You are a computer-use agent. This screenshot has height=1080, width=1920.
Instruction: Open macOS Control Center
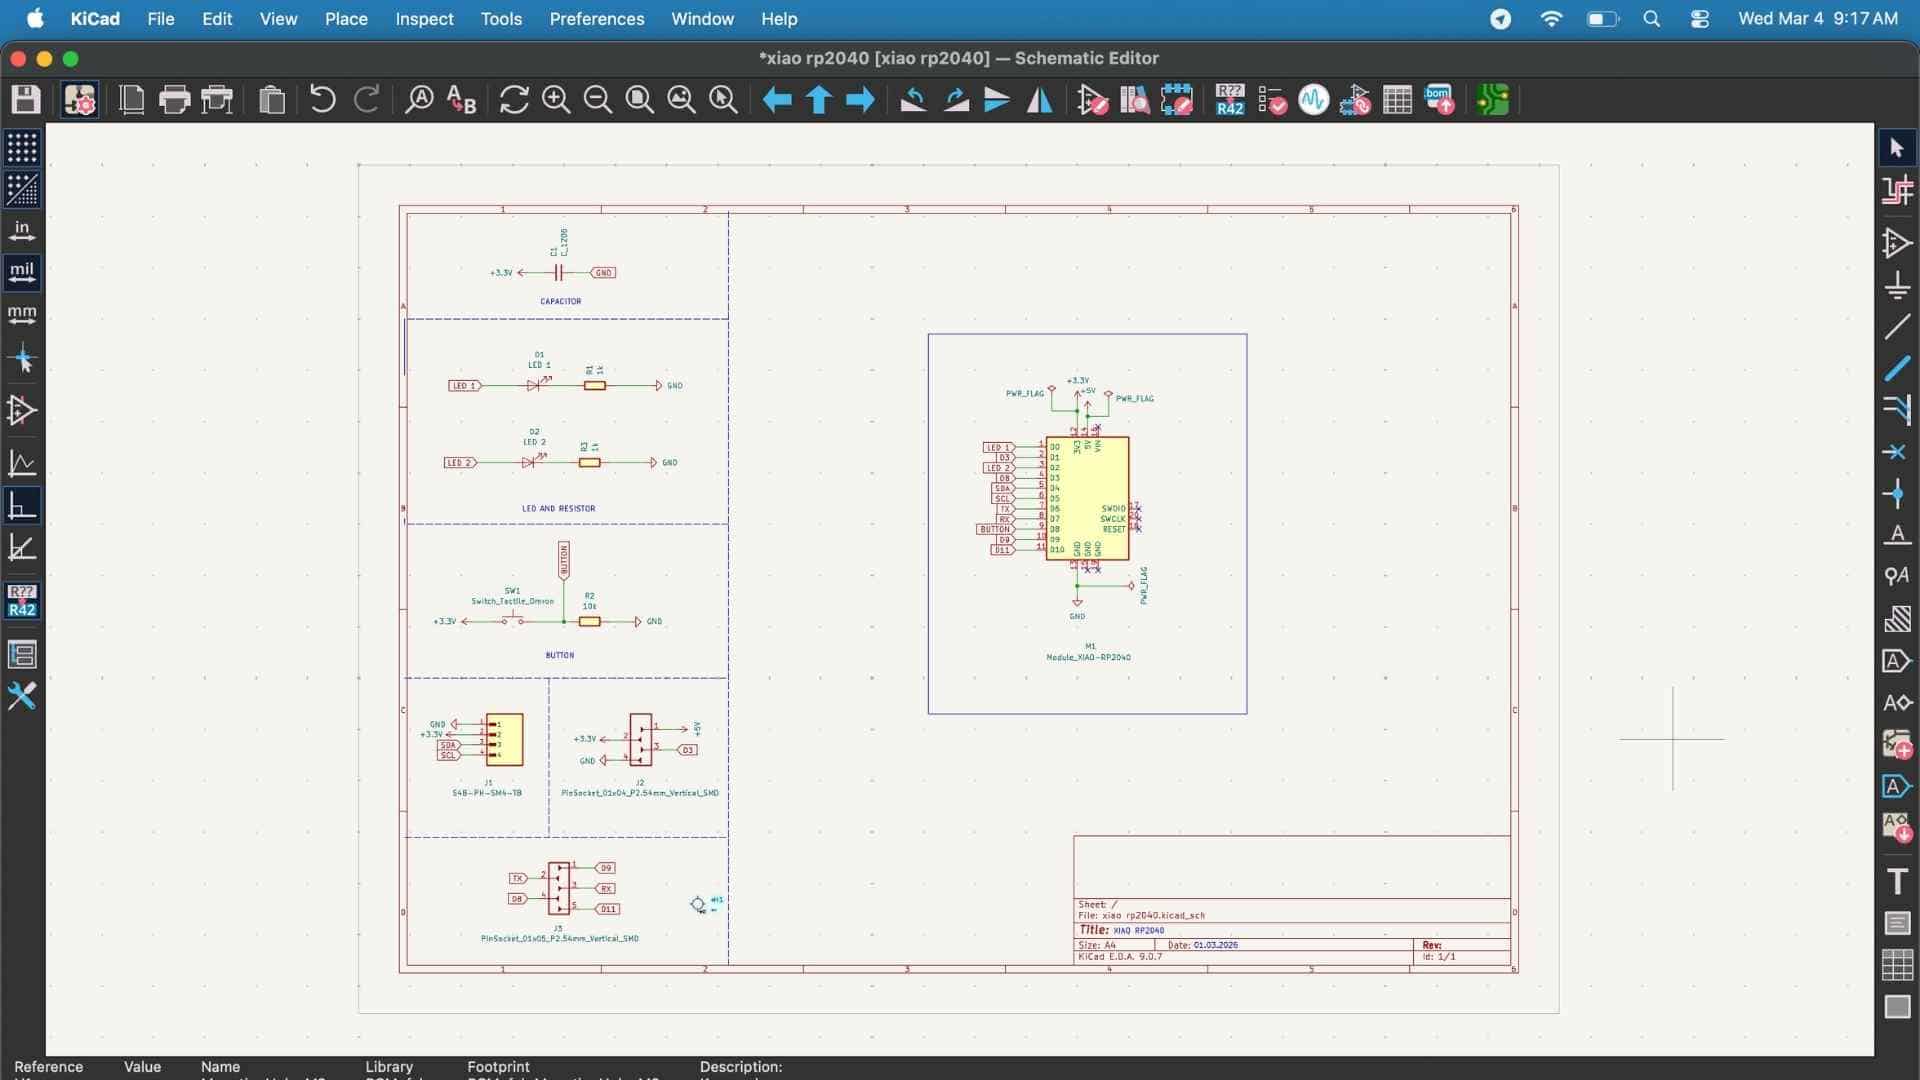(x=1699, y=19)
